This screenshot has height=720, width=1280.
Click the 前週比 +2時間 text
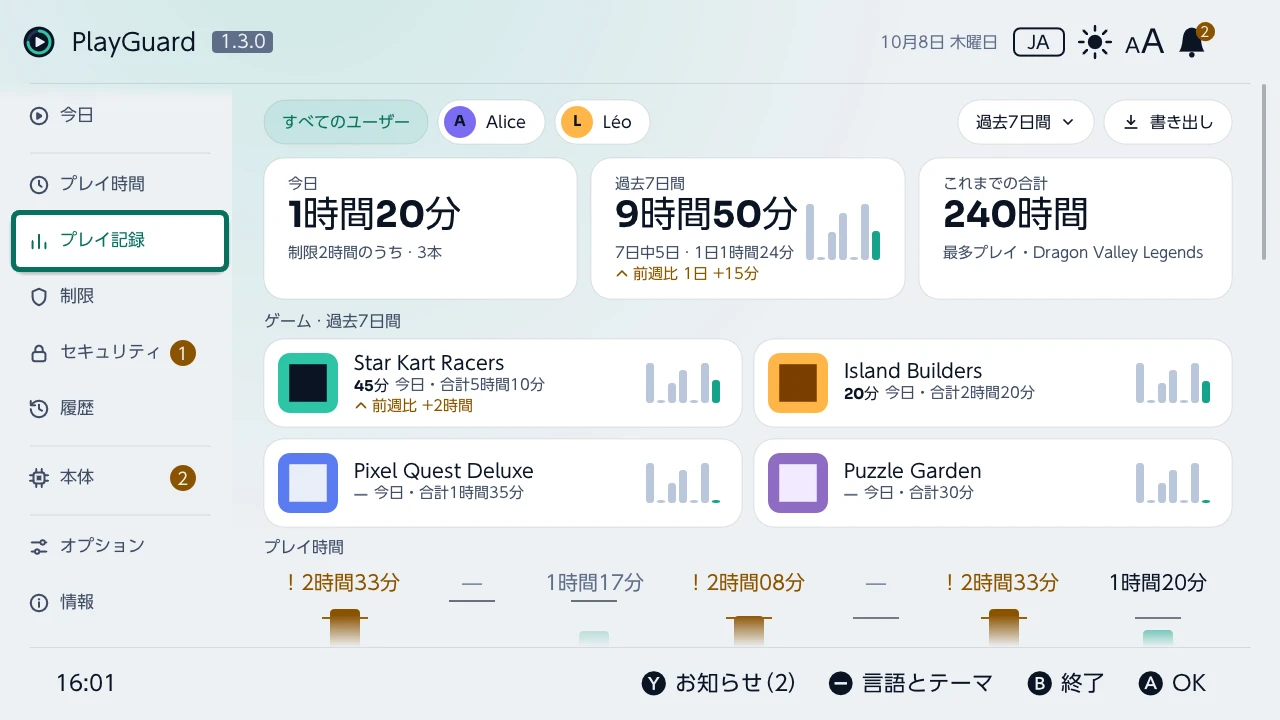[x=413, y=405]
